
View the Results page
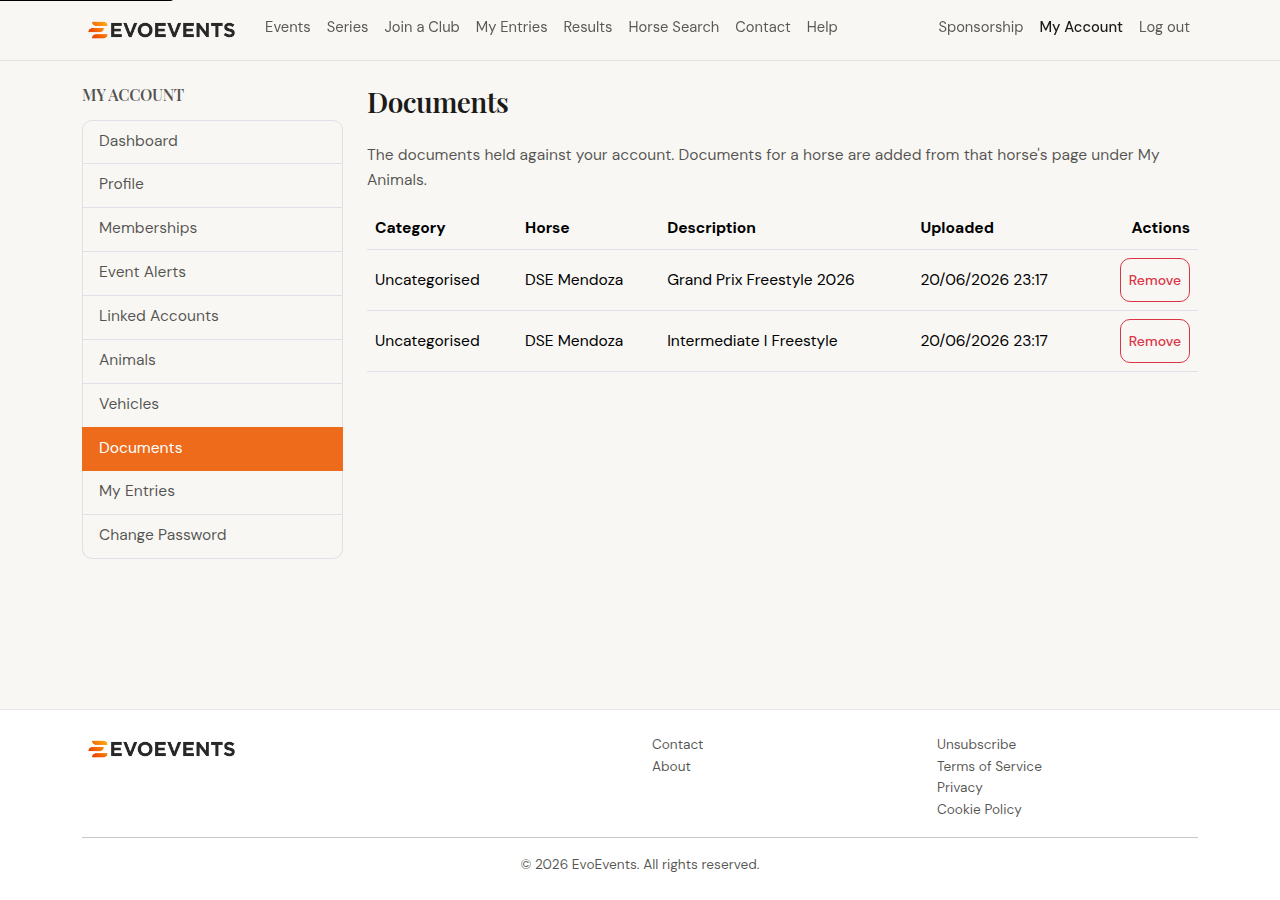point(587,27)
